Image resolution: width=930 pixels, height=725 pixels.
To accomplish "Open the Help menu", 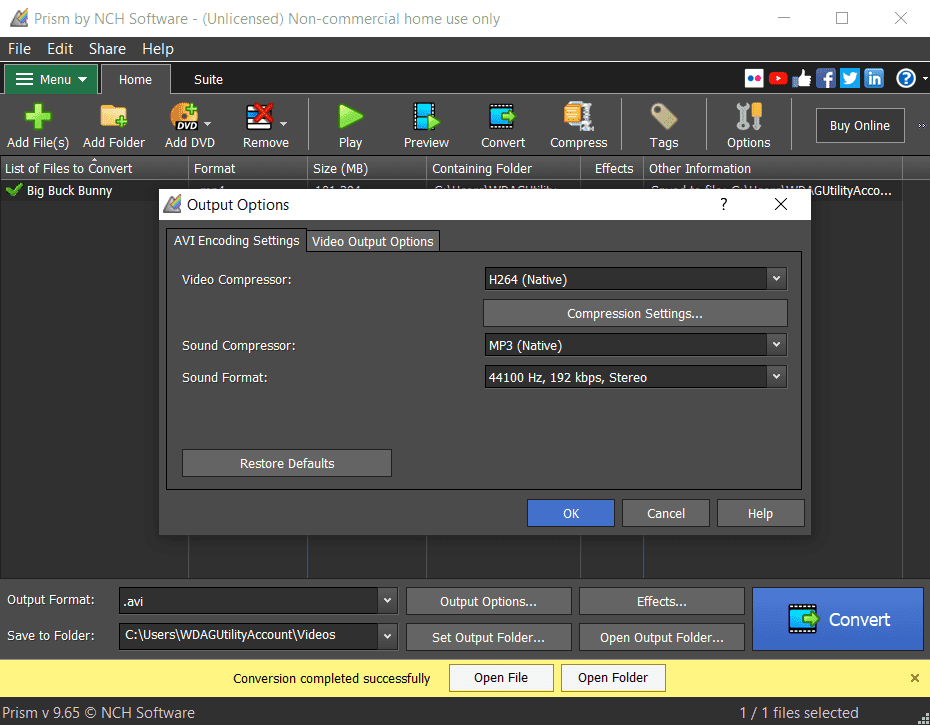I will [x=158, y=49].
